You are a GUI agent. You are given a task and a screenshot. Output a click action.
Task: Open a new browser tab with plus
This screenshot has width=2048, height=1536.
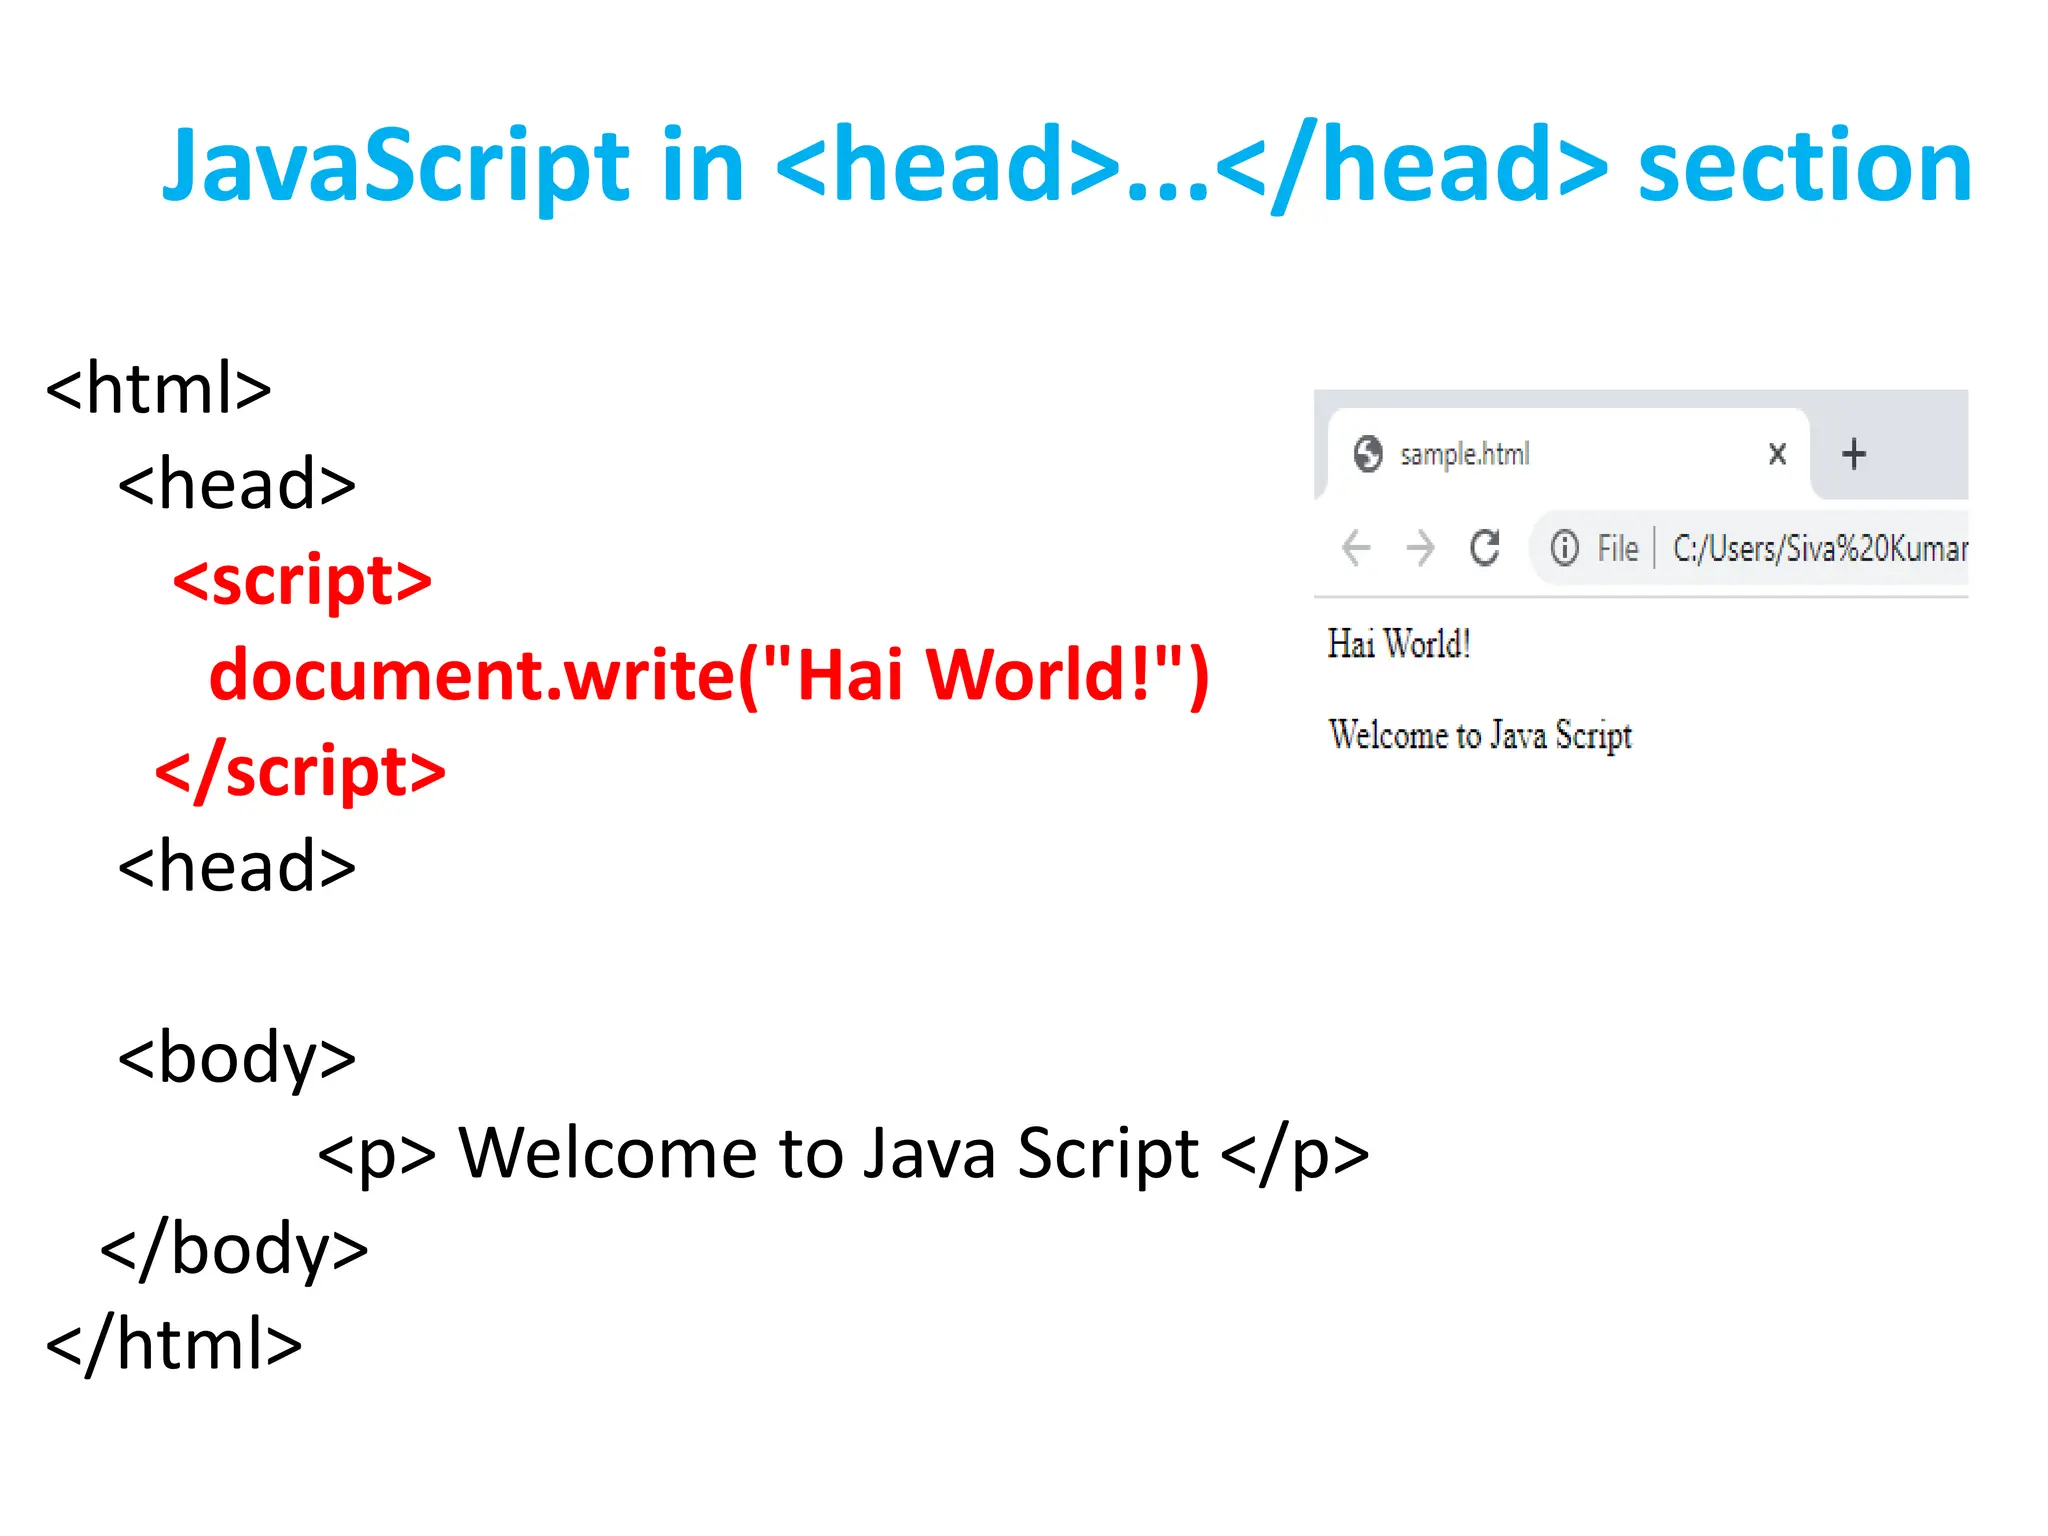click(x=1854, y=454)
